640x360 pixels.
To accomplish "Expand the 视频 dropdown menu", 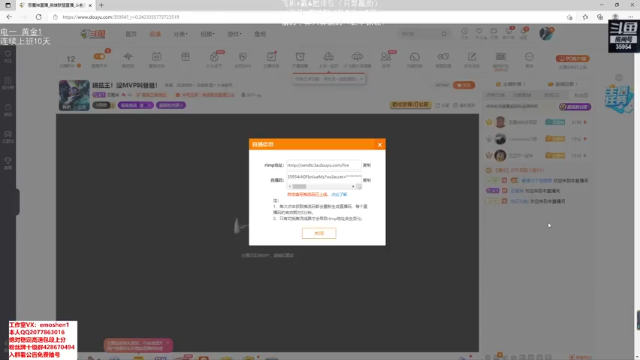I will point(207,34).
